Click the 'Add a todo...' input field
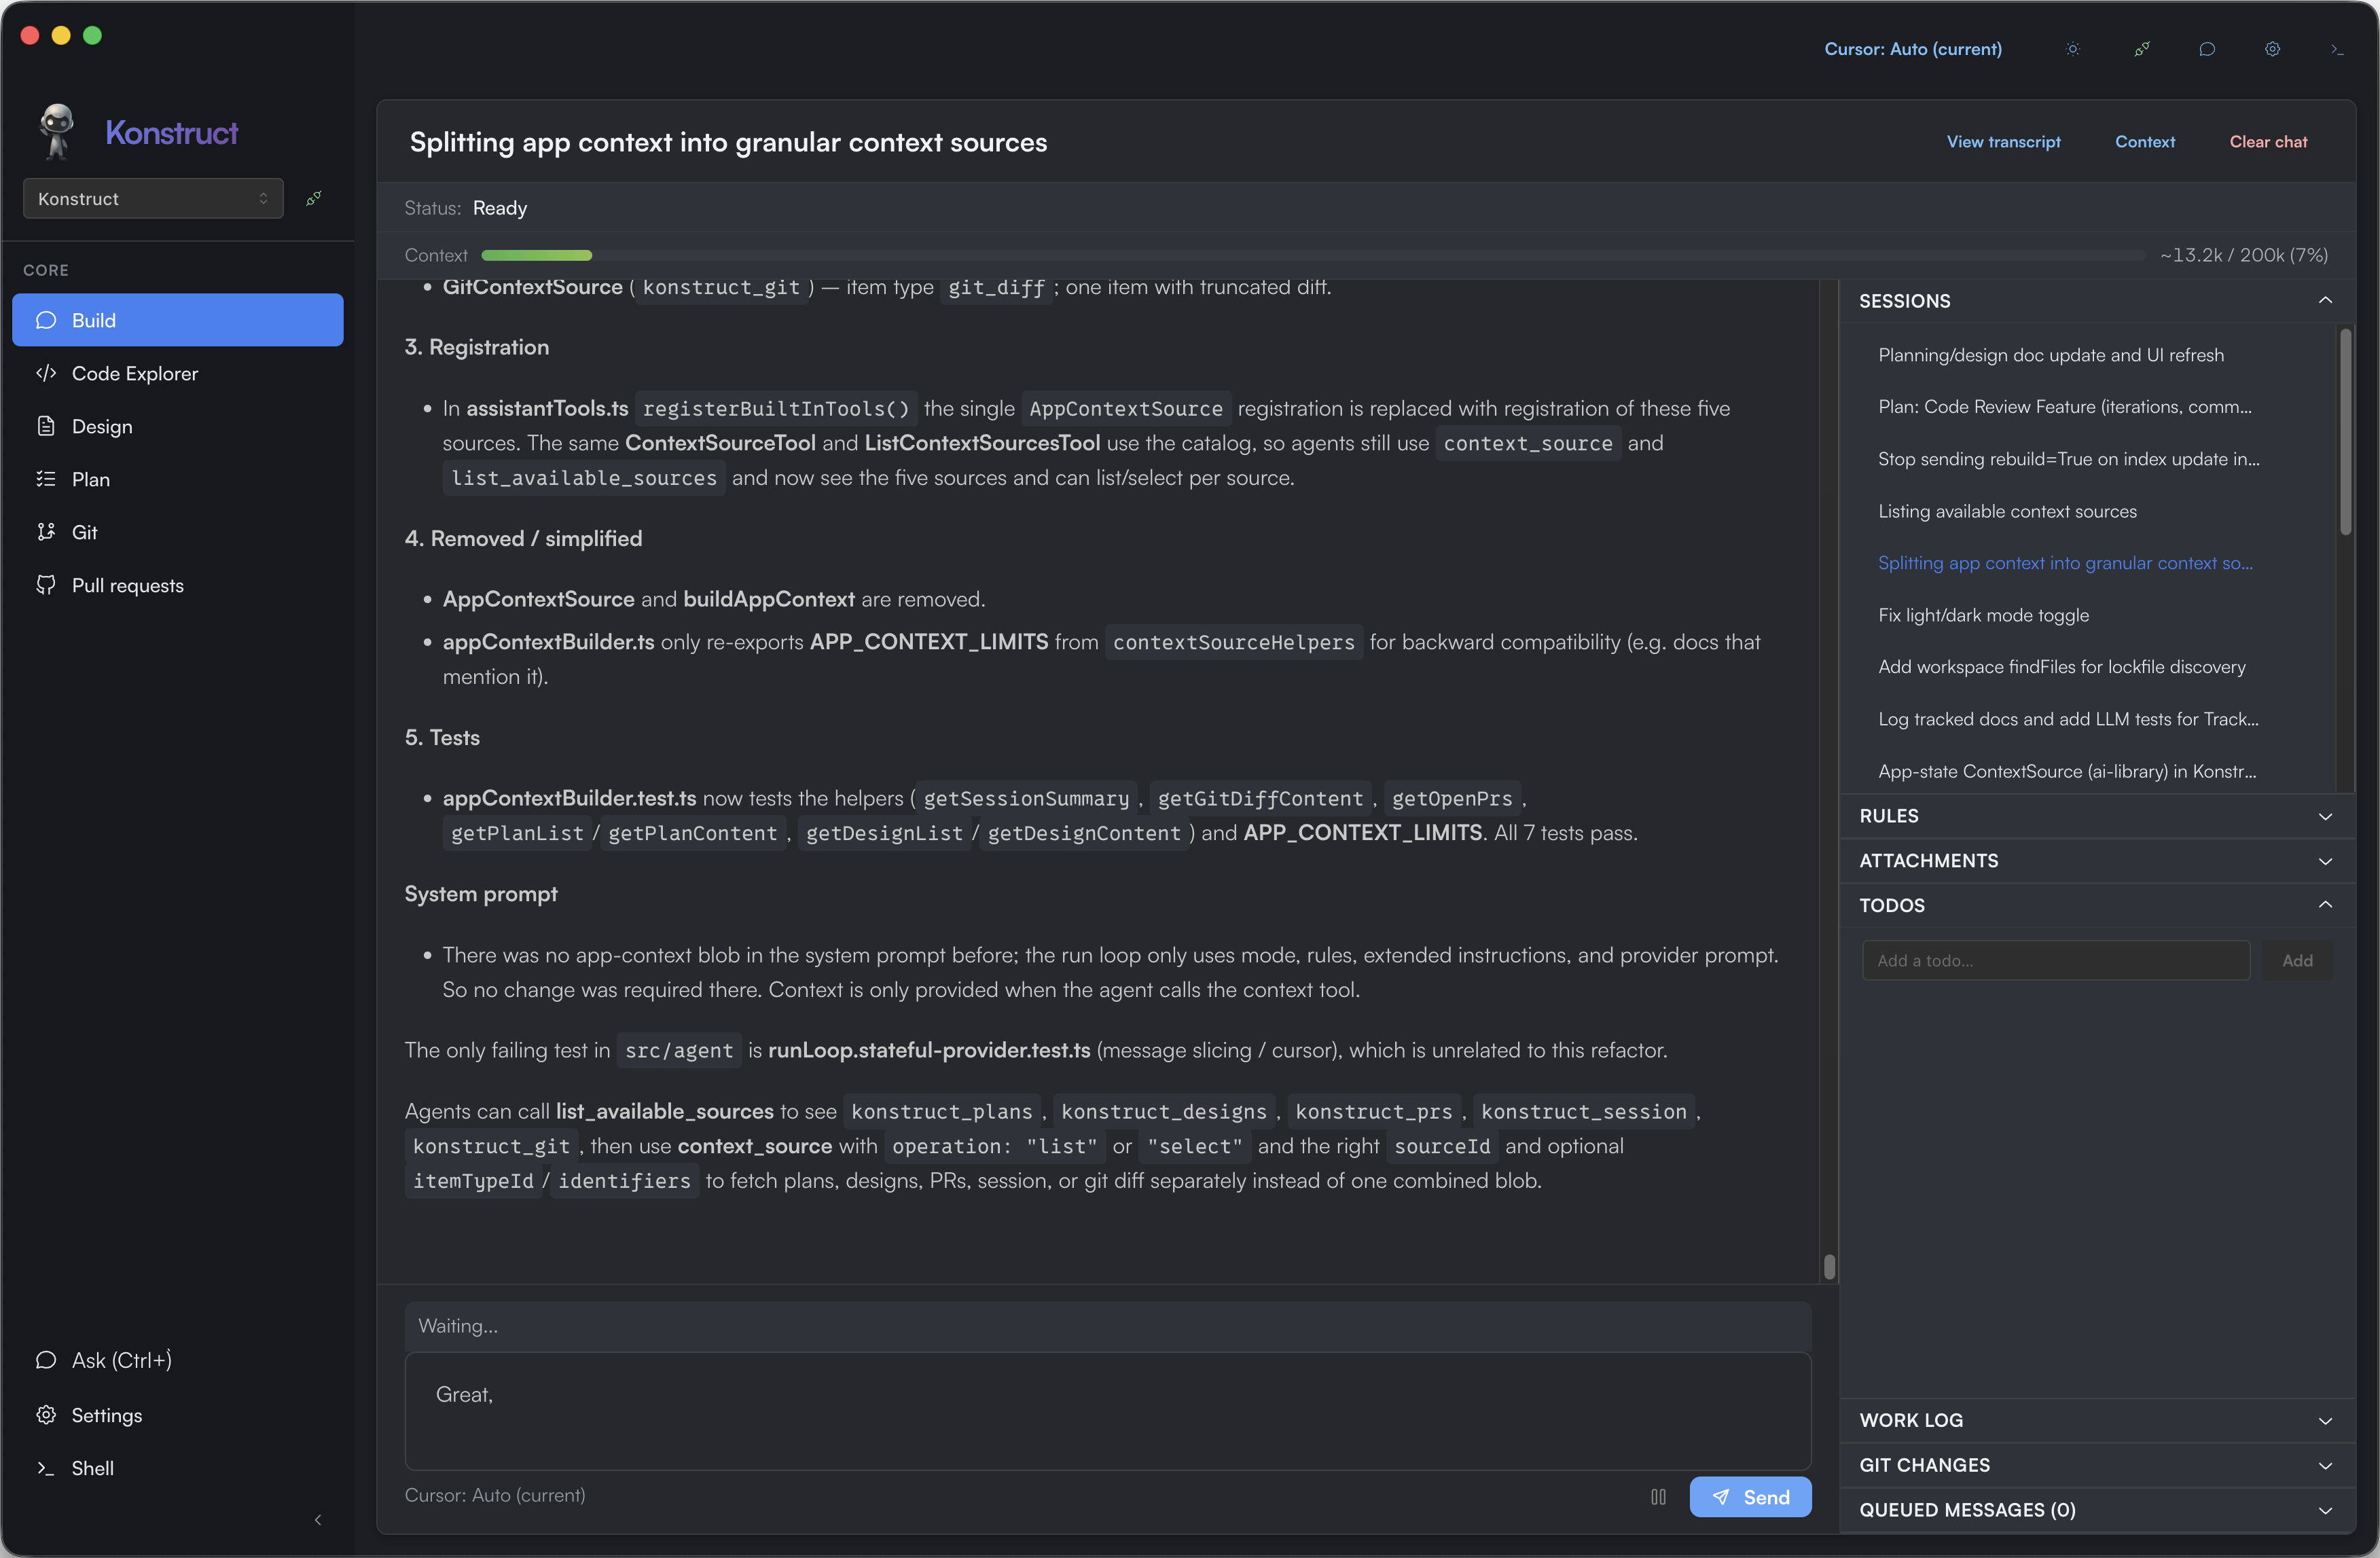 click(x=2055, y=960)
